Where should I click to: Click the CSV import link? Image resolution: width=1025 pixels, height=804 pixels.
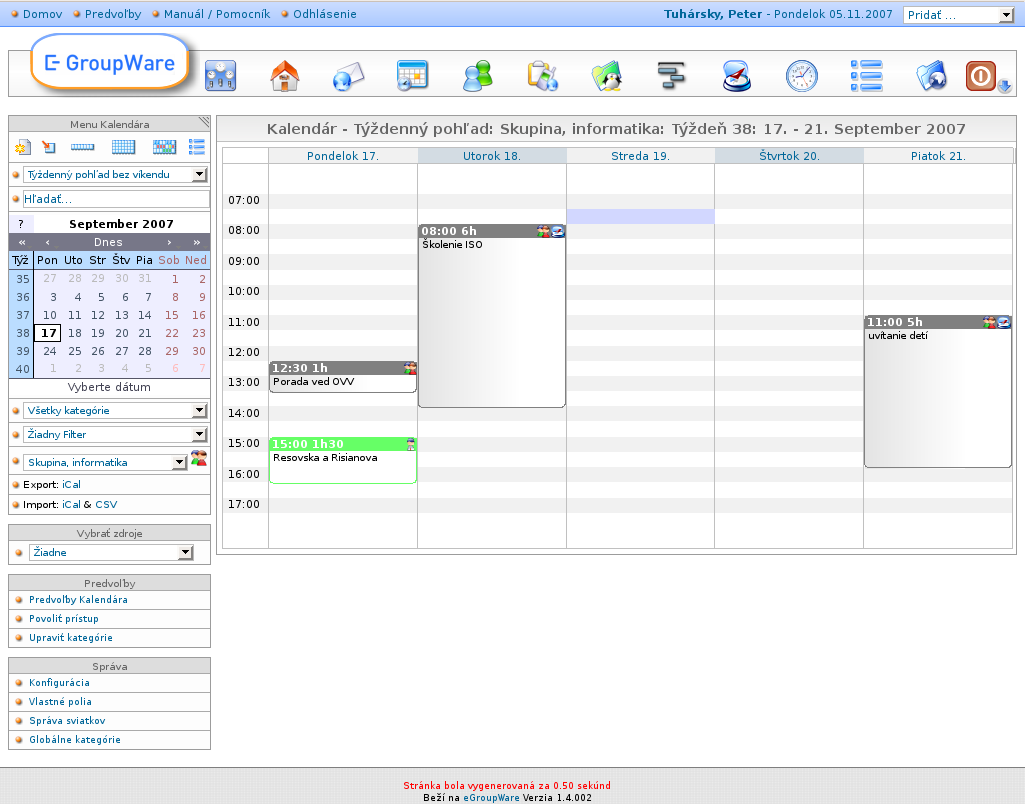click(x=107, y=505)
